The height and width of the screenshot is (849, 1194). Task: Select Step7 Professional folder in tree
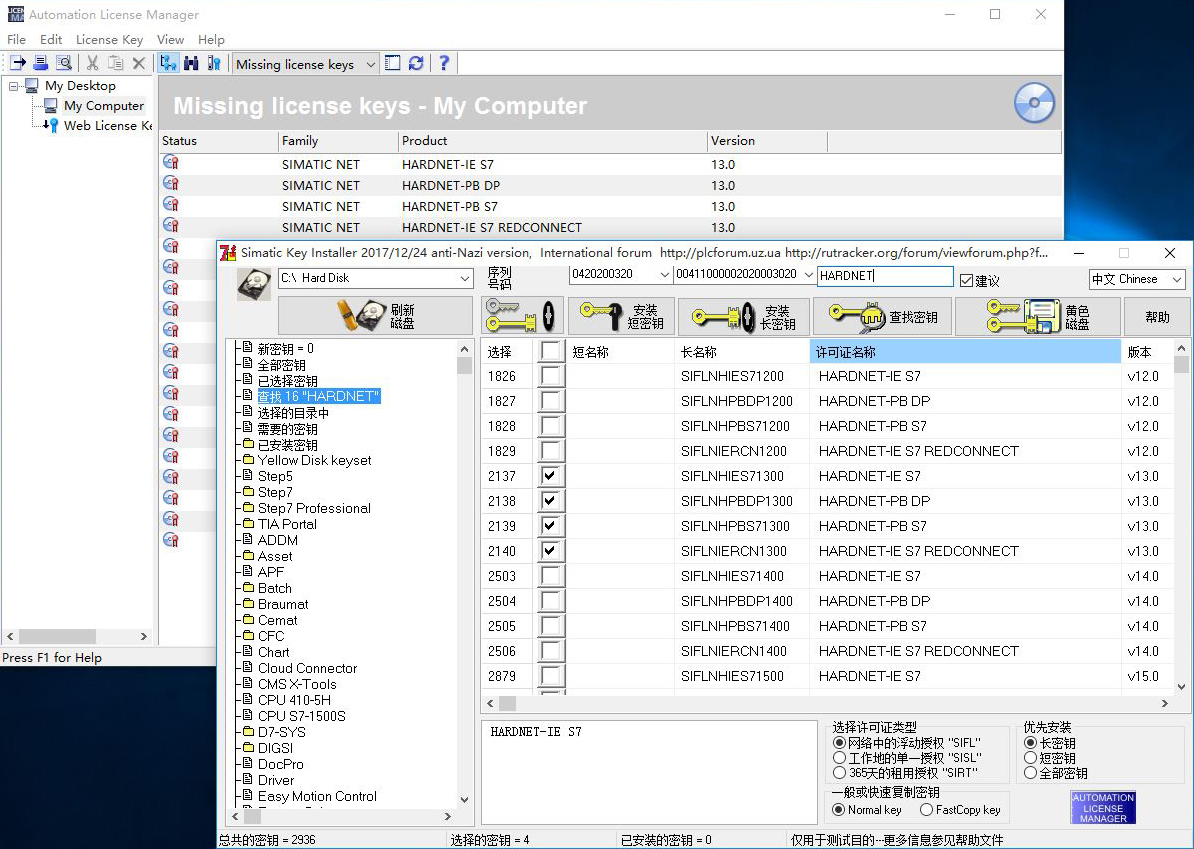tap(314, 508)
